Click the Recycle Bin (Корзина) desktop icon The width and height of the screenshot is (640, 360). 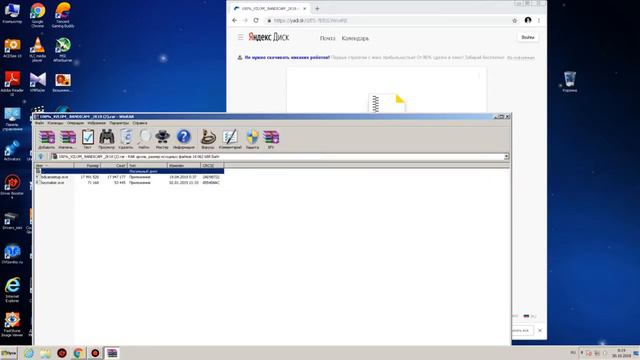point(570,81)
